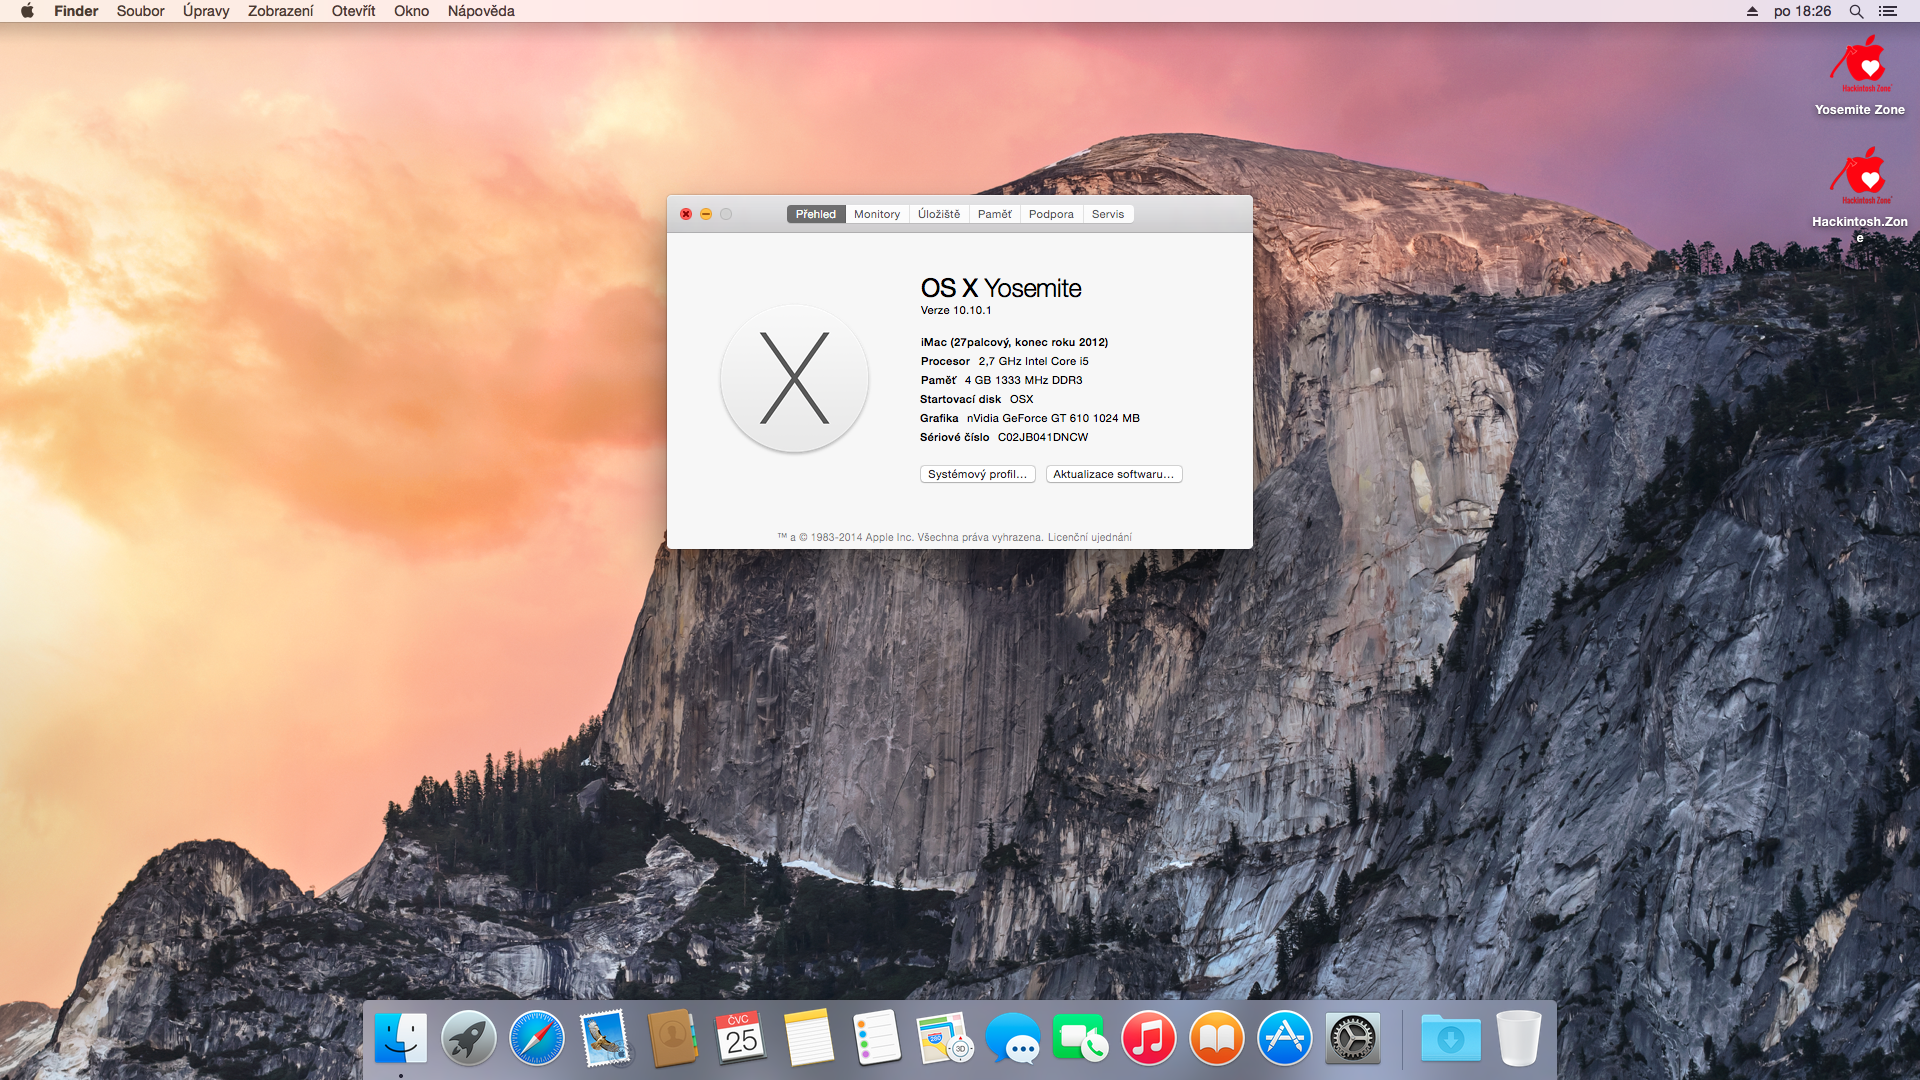Open the Downloads folder in the Dock
1920x1080 pixels.
tap(1451, 1038)
